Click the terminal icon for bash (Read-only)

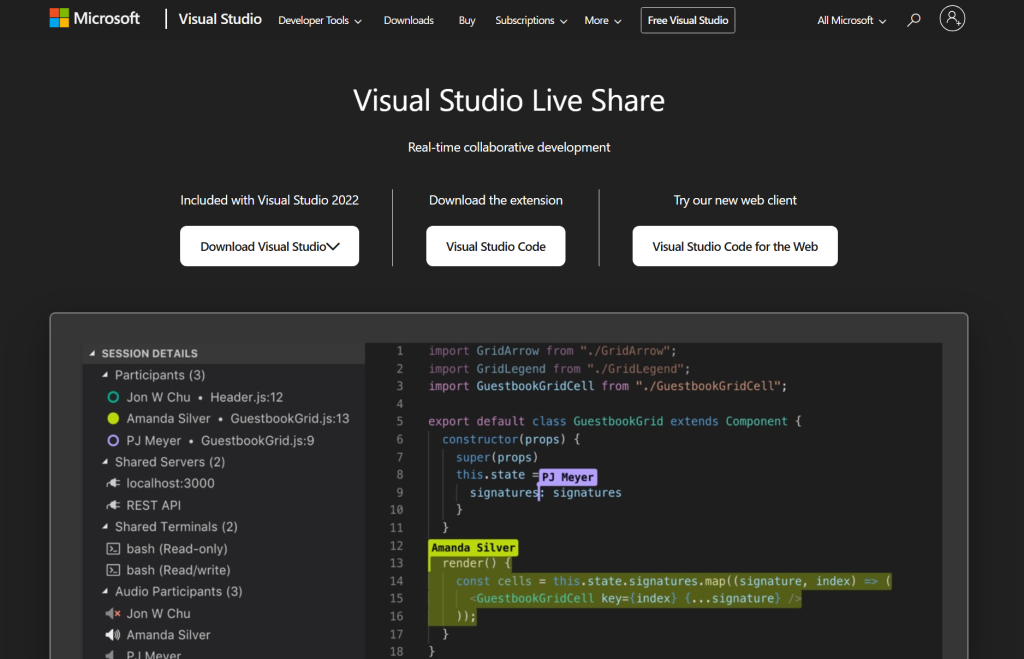pos(113,549)
